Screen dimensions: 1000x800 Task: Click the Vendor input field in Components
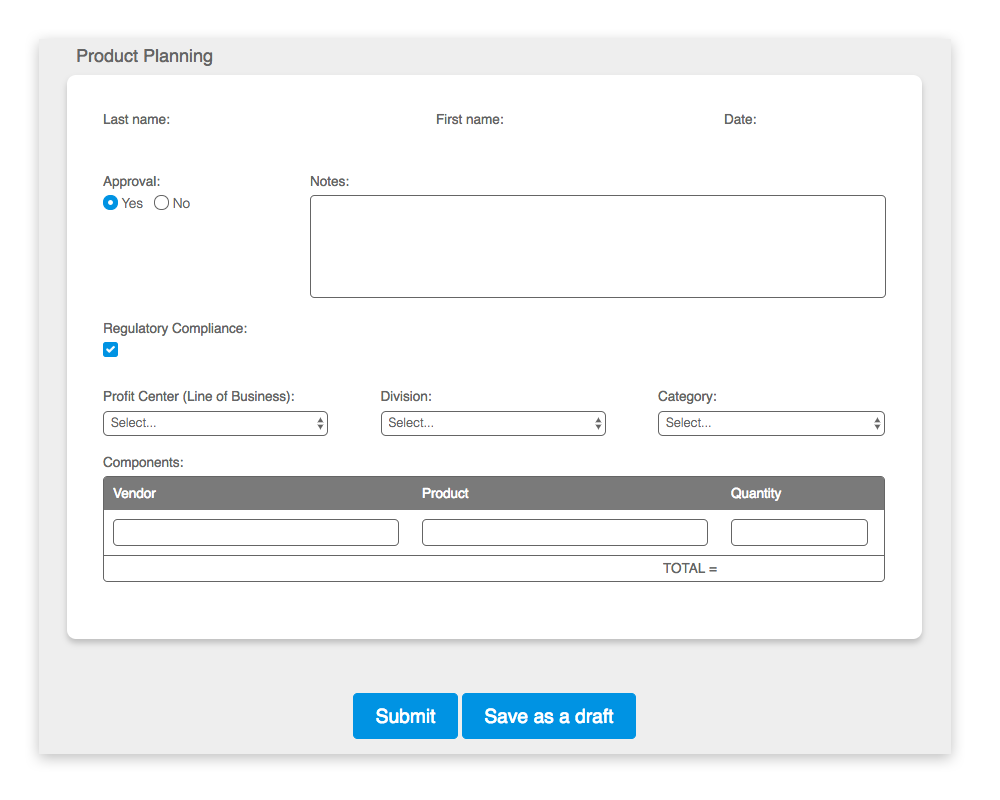point(255,532)
